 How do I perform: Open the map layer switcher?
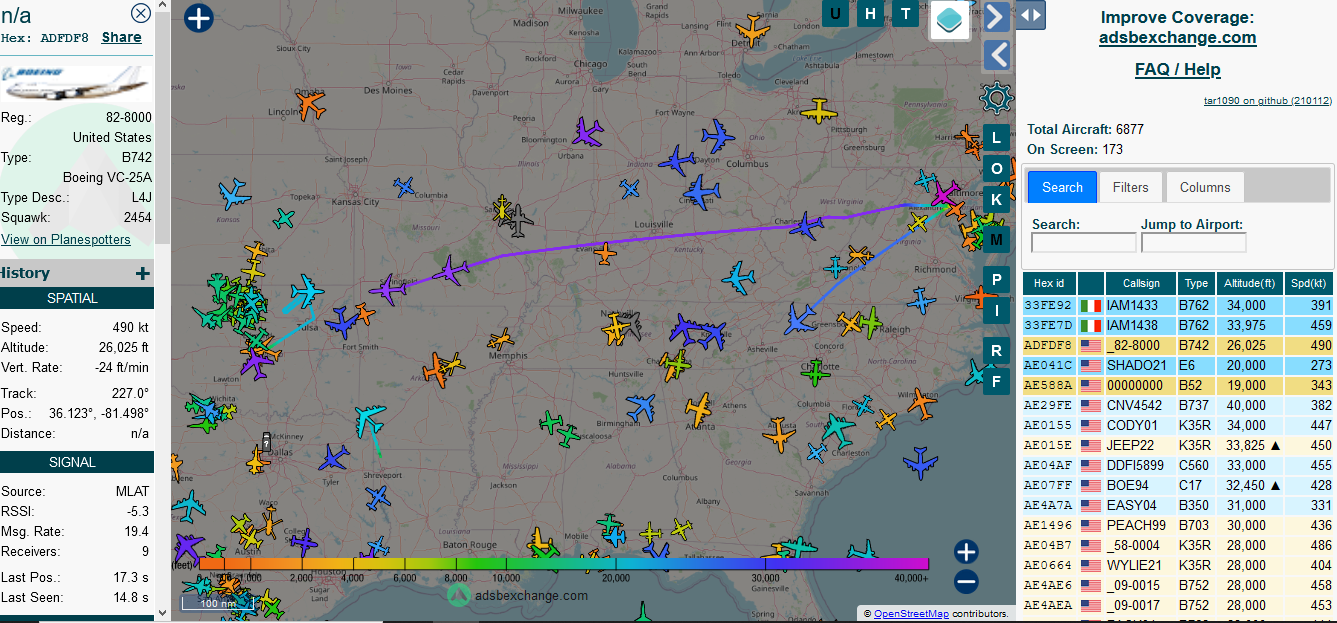[951, 20]
